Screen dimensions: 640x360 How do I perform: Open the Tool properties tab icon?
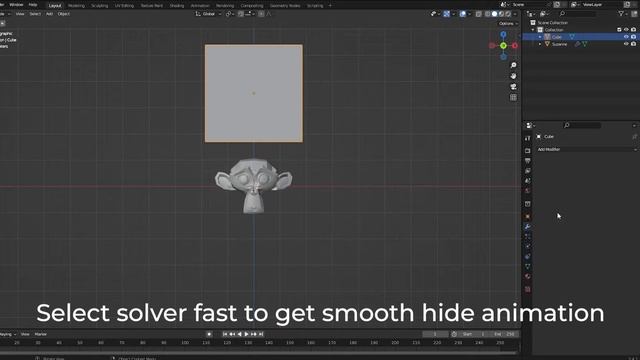click(x=527, y=138)
